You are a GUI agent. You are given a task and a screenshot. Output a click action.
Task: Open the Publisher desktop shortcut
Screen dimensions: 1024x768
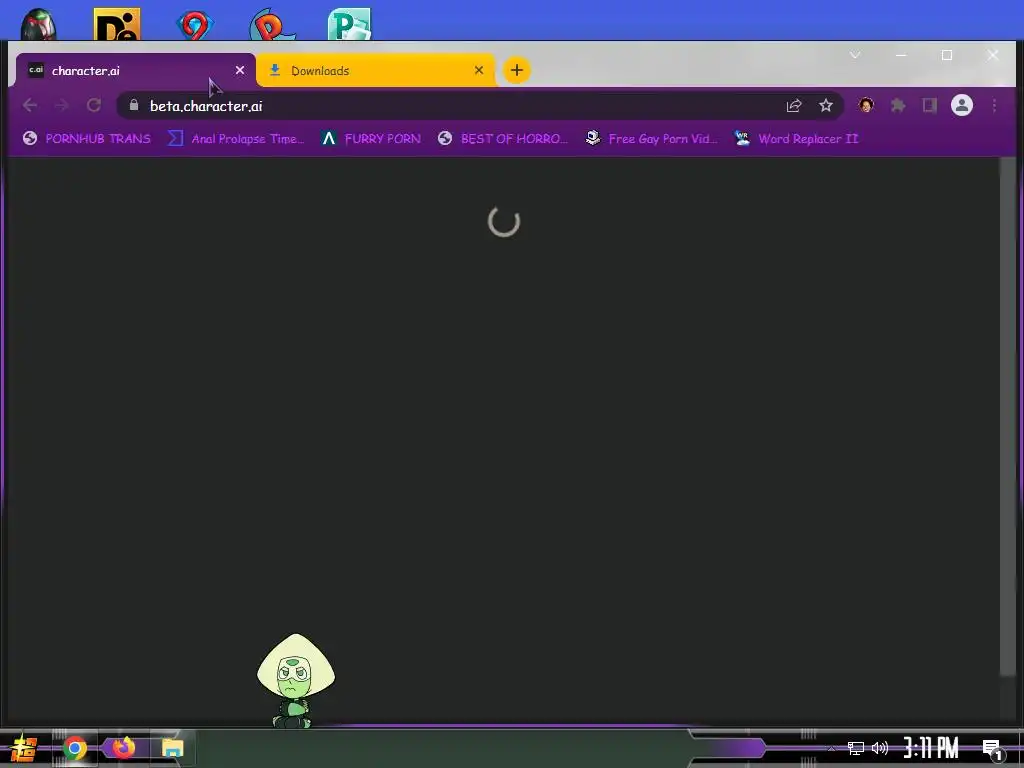[x=349, y=25]
